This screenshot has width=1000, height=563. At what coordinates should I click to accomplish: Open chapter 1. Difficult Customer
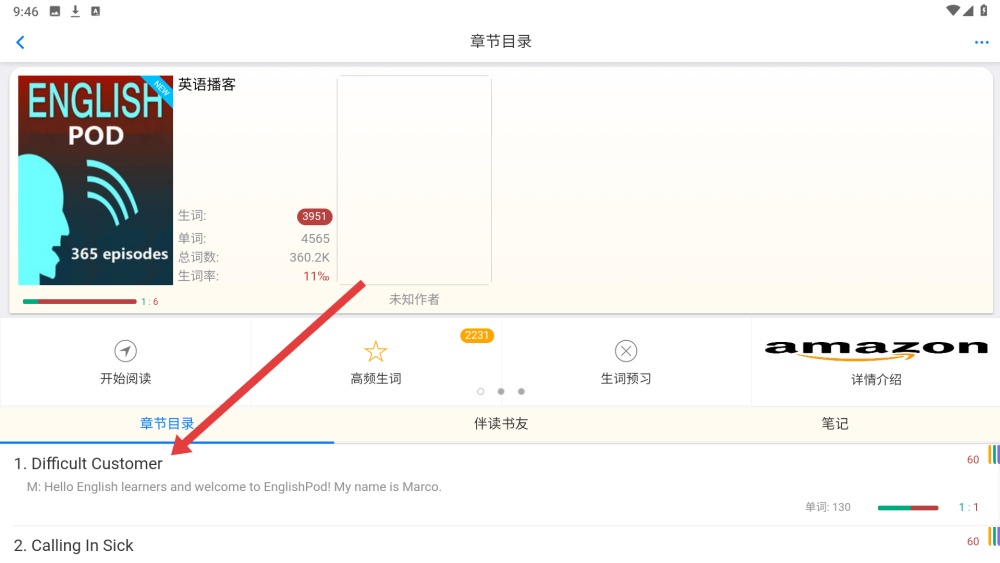tap(88, 464)
